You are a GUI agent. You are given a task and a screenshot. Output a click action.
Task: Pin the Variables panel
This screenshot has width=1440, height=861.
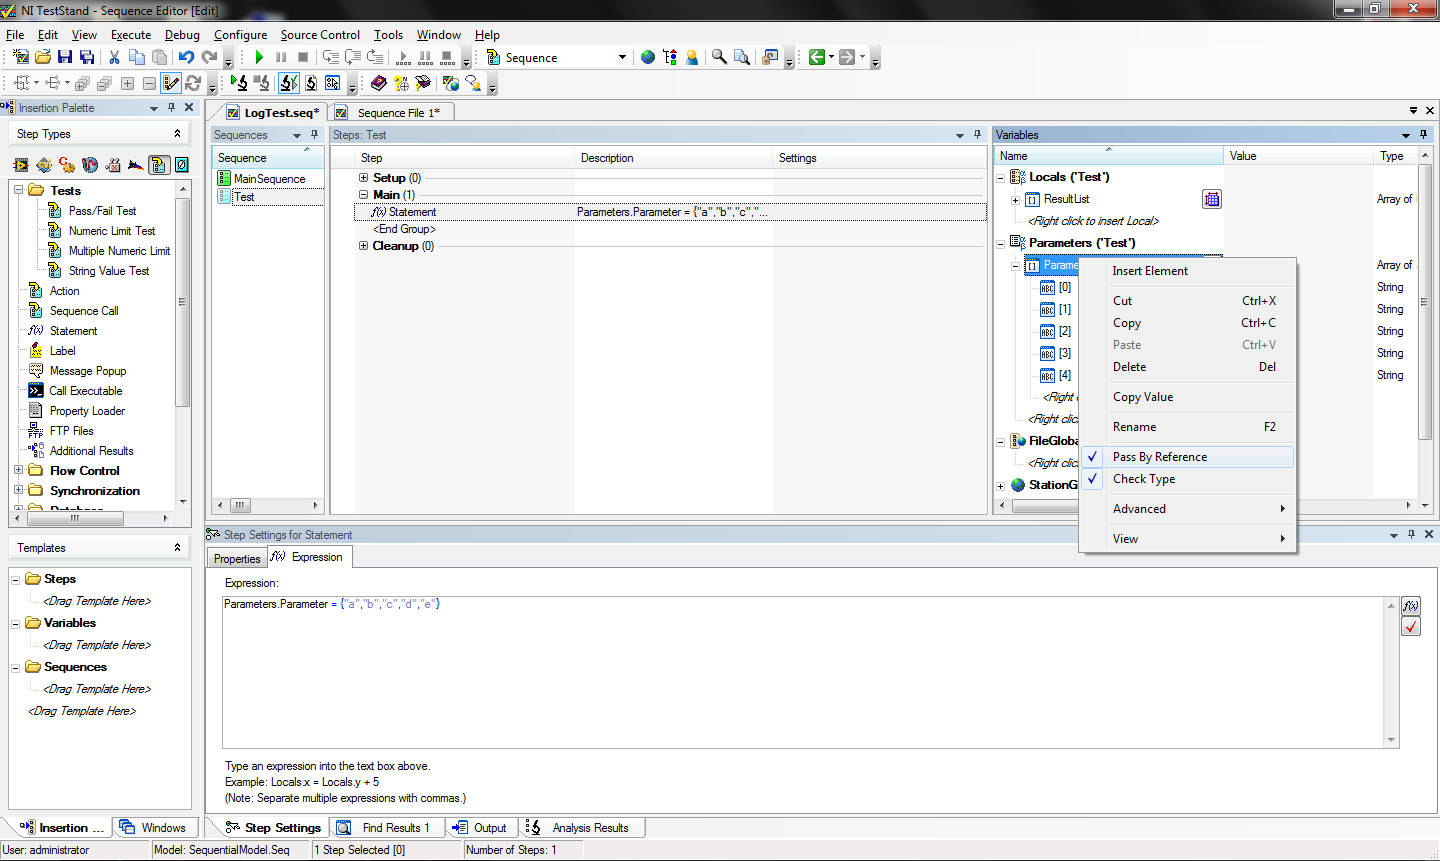coord(1423,134)
